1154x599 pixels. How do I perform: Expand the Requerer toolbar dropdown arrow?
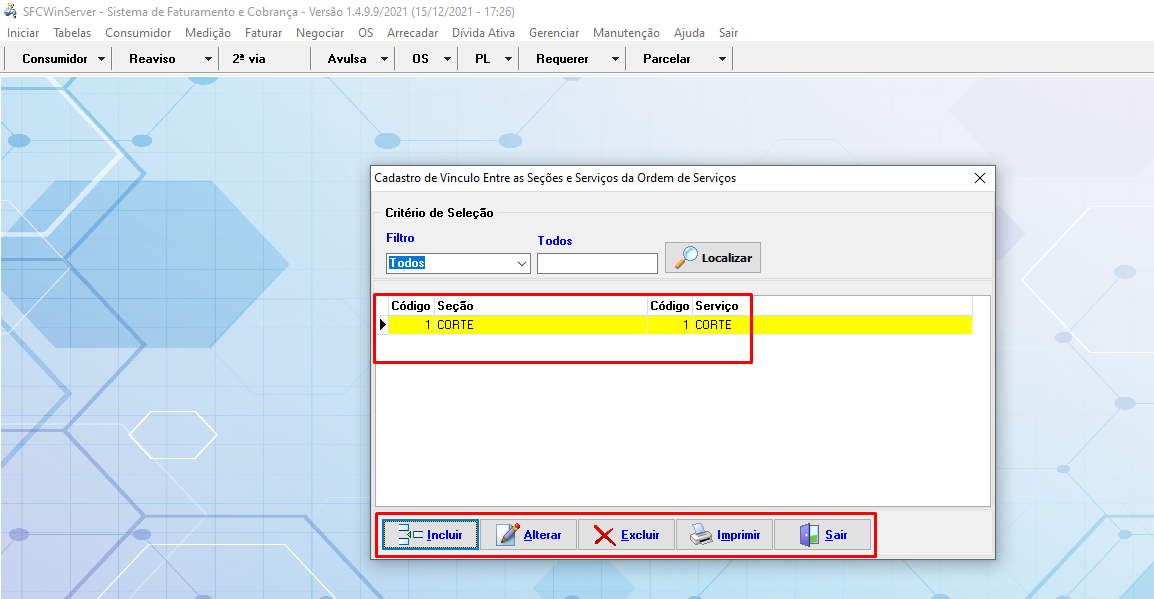[x=615, y=59]
